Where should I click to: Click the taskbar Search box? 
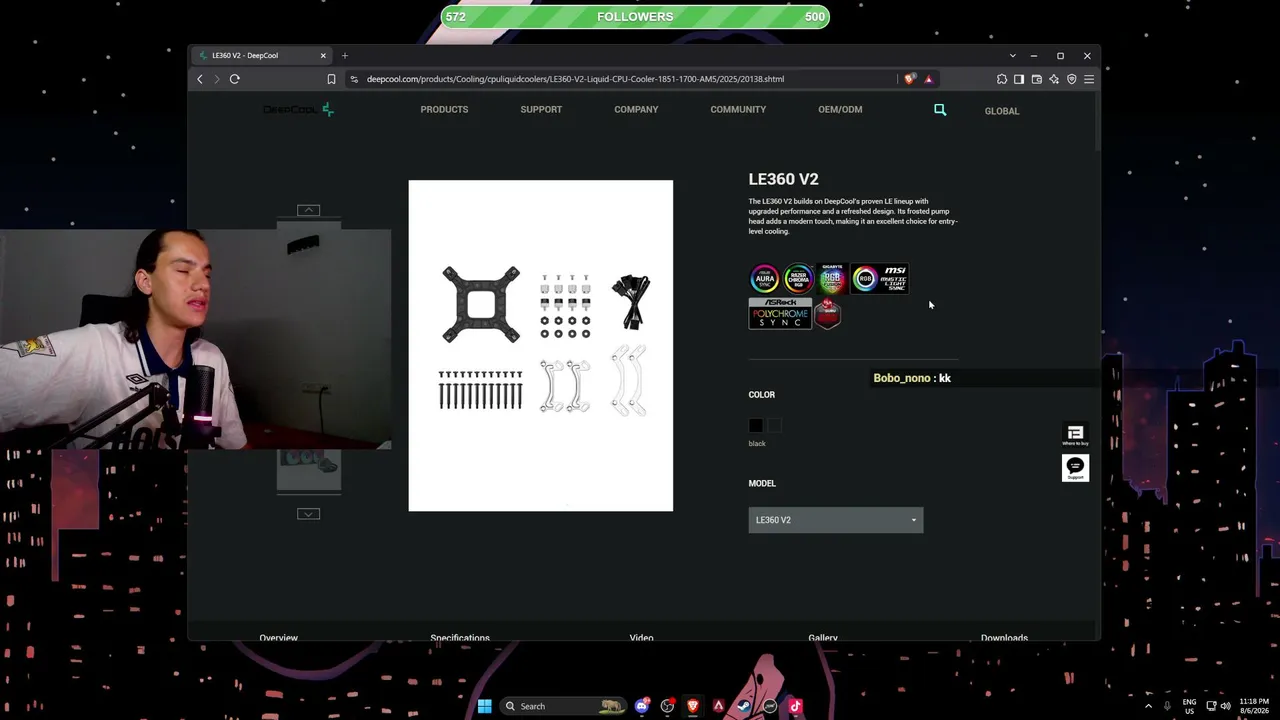564,706
